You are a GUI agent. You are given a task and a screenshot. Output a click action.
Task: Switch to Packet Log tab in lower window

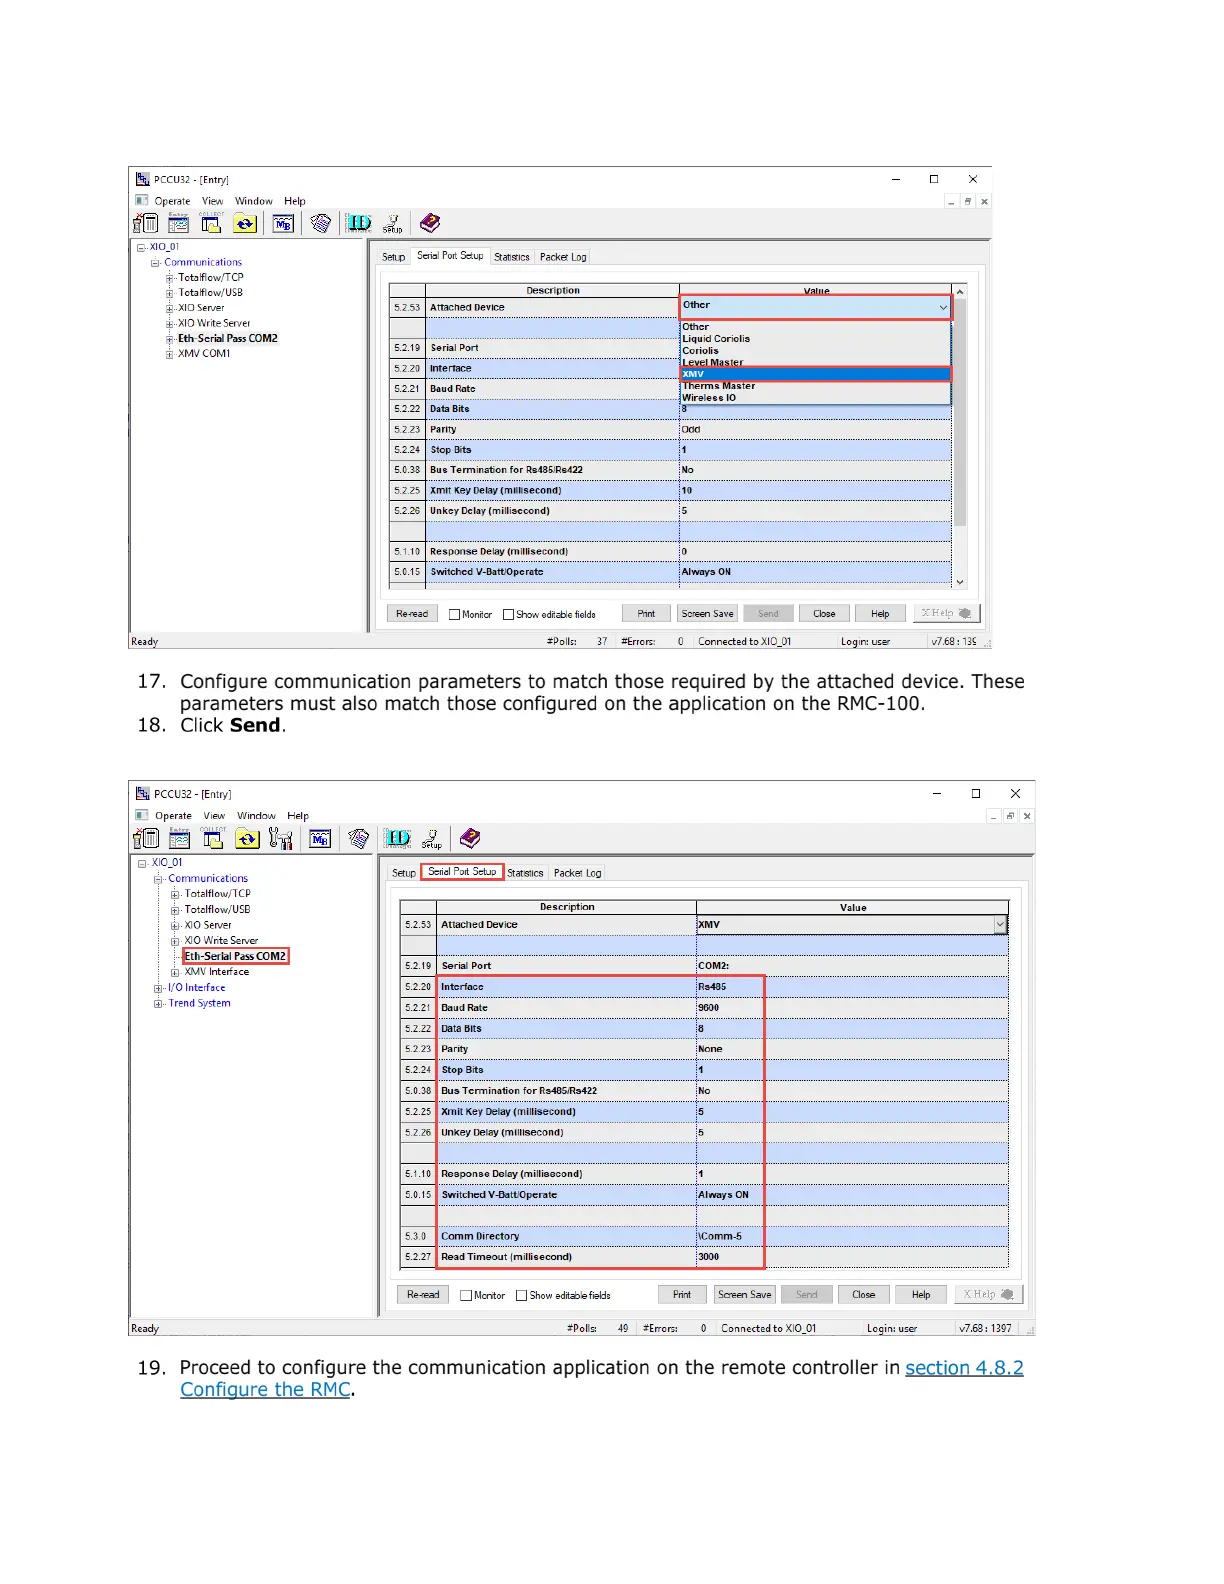pyautogui.click(x=577, y=873)
